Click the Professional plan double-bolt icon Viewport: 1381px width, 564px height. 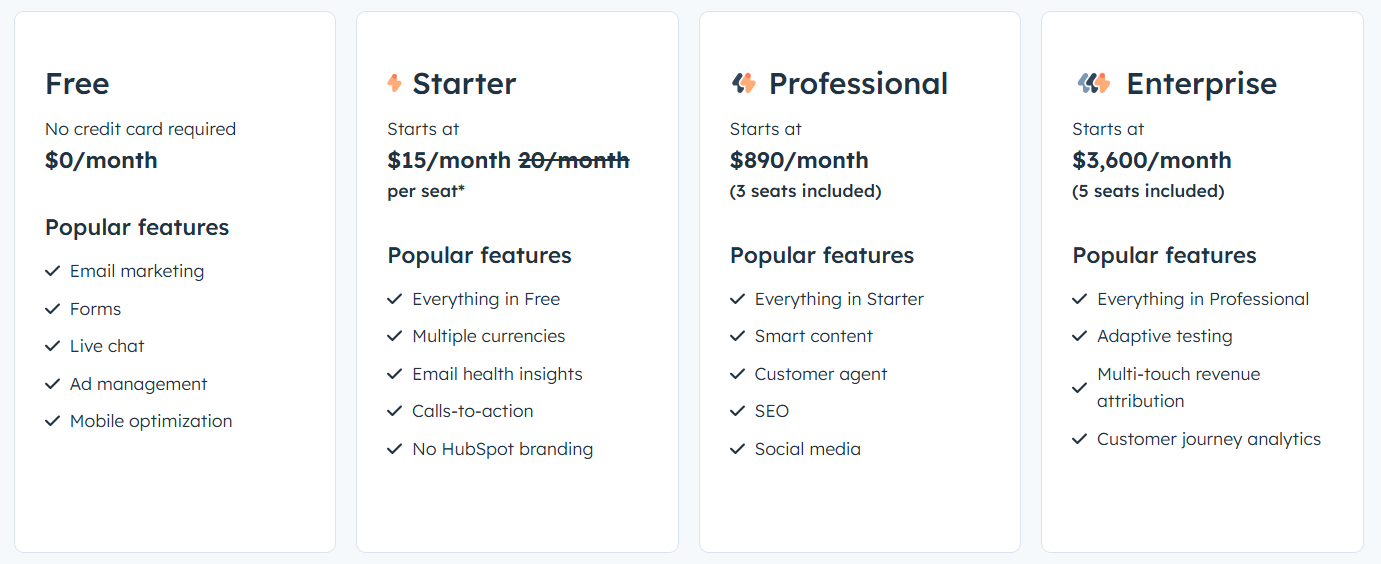point(743,83)
